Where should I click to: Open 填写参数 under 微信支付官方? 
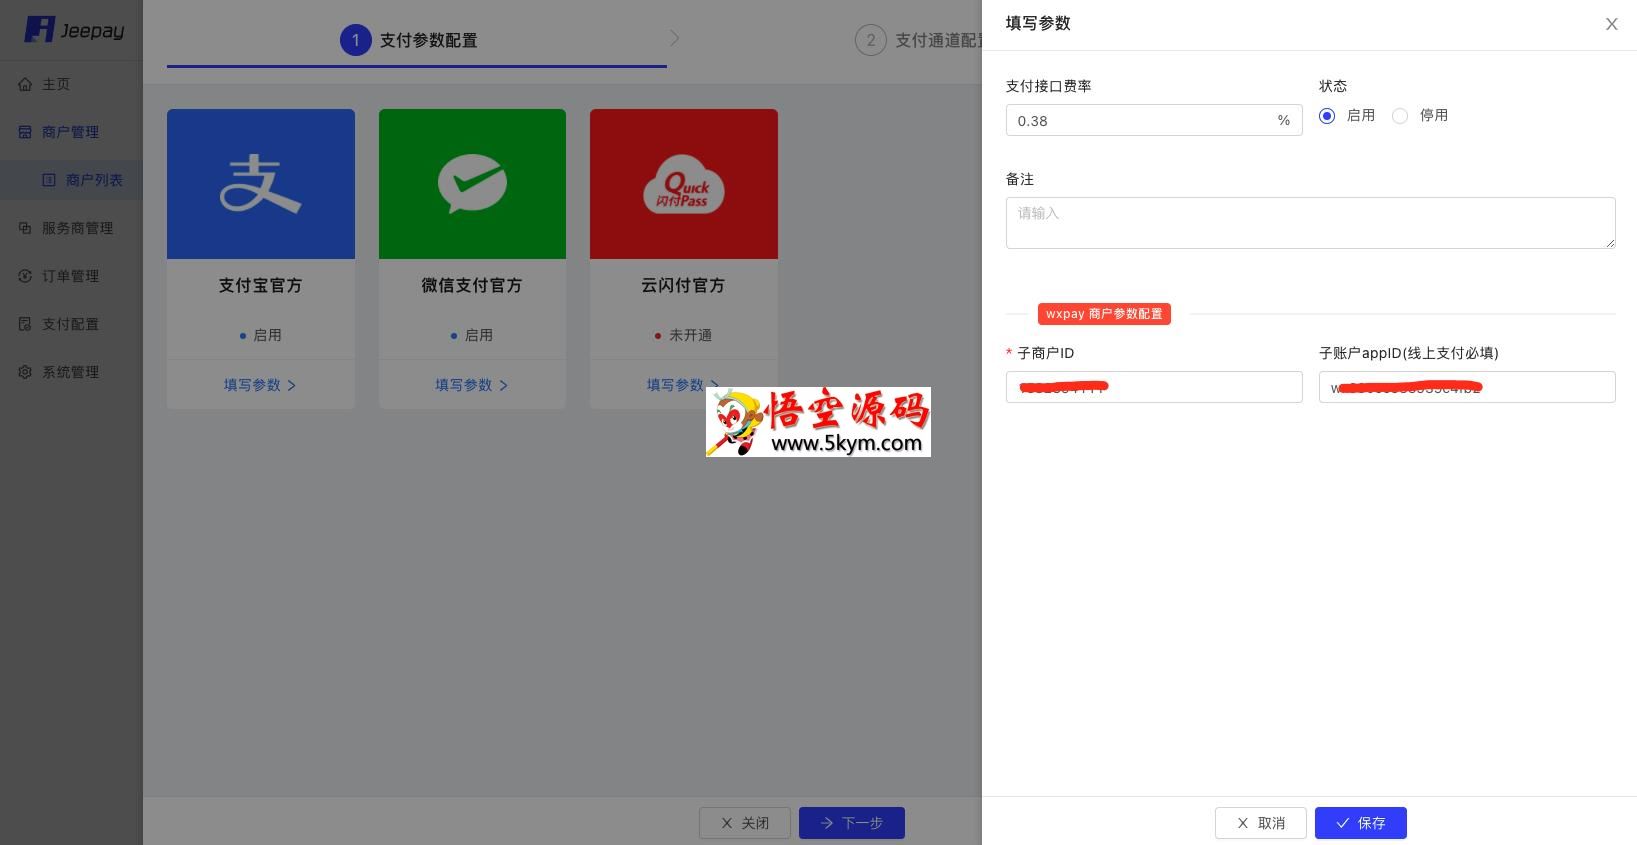pos(472,385)
